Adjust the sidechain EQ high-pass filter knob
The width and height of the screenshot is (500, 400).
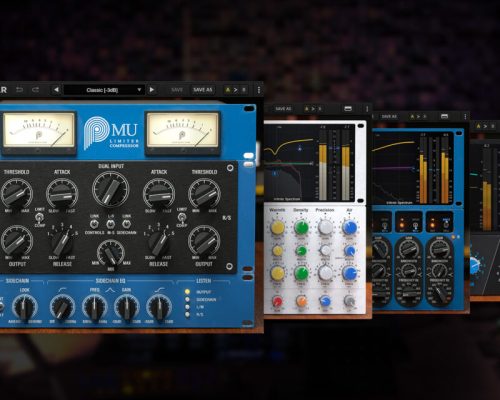pyautogui.click(x=62, y=307)
